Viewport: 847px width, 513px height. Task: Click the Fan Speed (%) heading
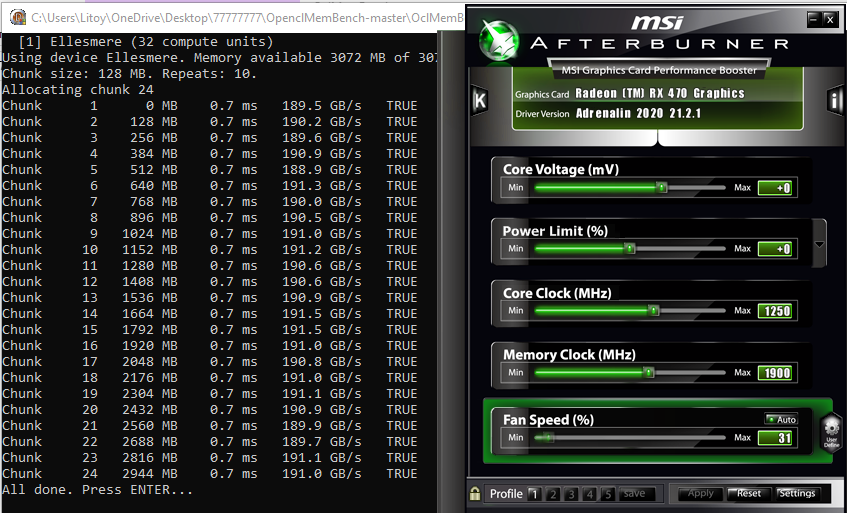[548, 420]
